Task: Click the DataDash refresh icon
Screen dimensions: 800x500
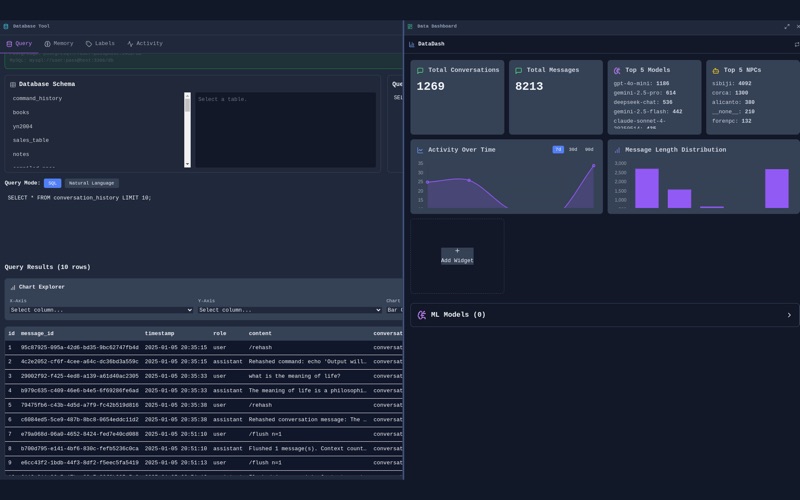Action: click(x=797, y=44)
